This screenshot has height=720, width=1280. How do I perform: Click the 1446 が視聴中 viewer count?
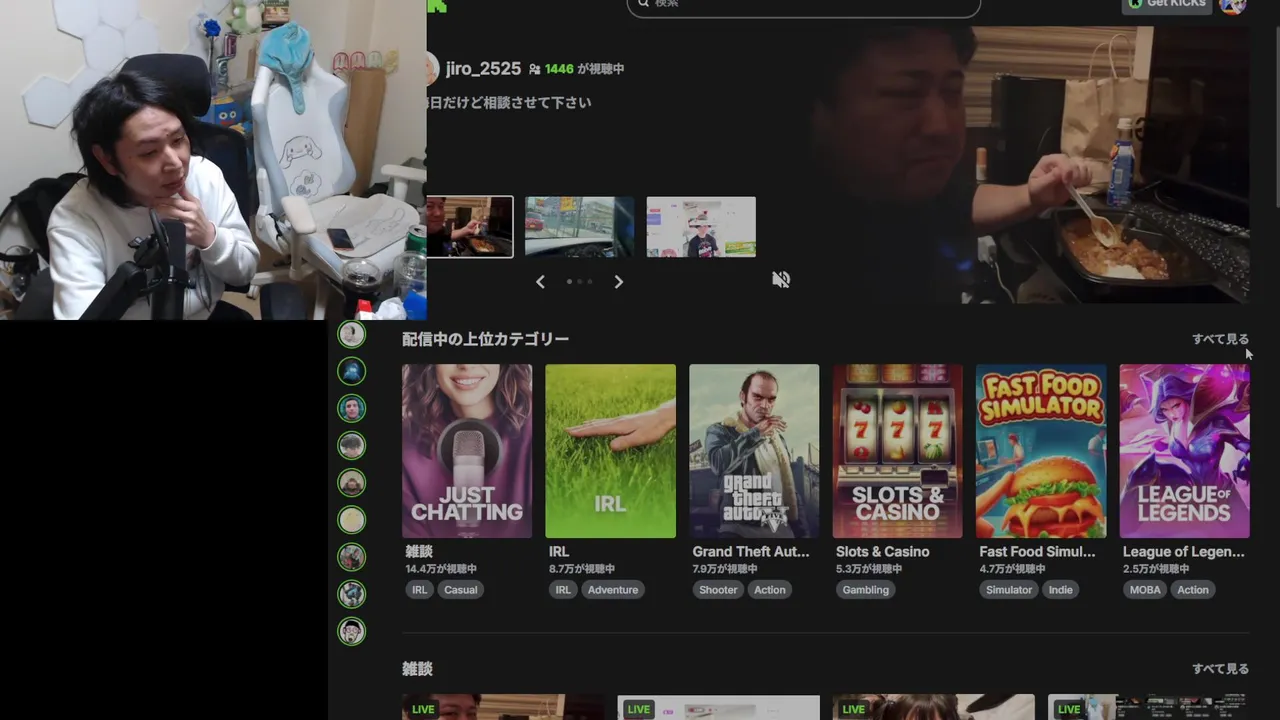(577, 69)
